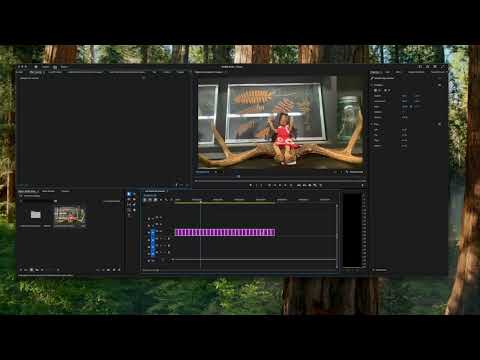This screenshot has height=360, width=480.
Task: Switch Project panel to icon view
Action: tap(32, 270)
